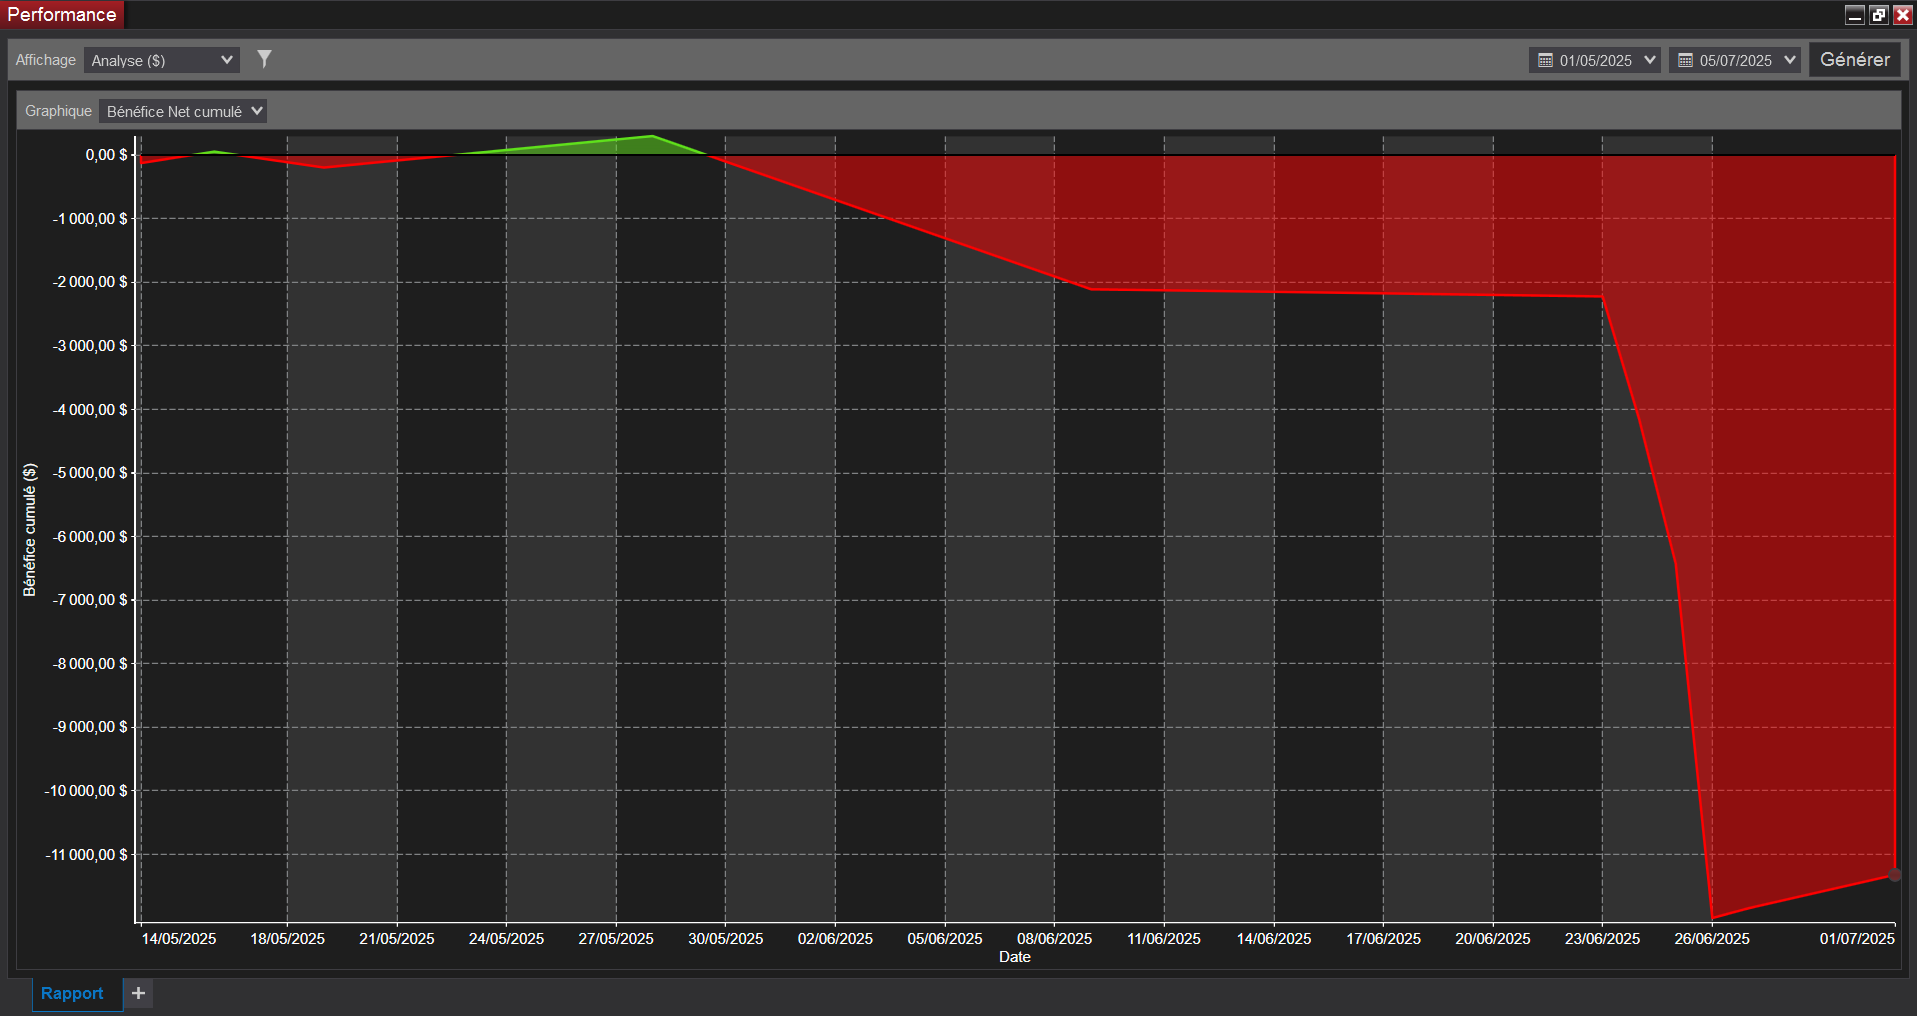Viewport: 1917px width, 1016px height.
Task: Switch to the Rapport tab
Action: [72, 993]
